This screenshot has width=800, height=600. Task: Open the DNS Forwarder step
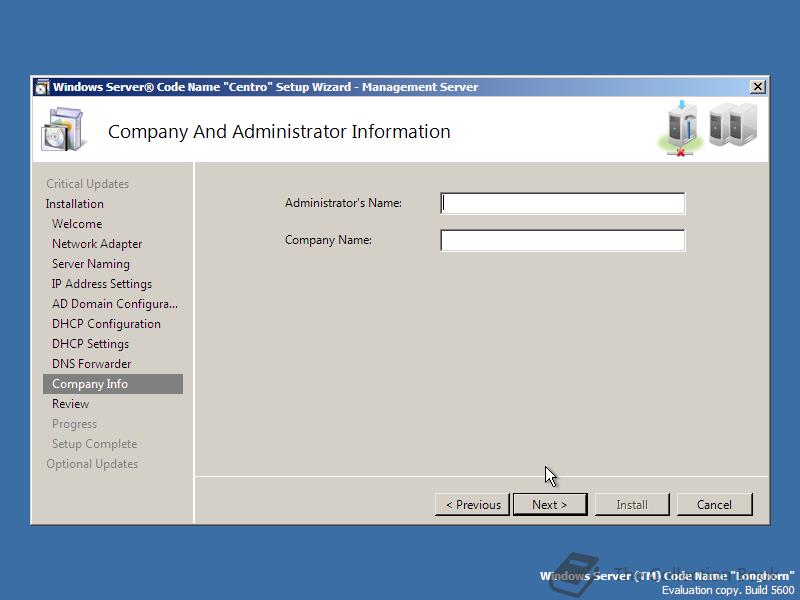coord(91,363)
